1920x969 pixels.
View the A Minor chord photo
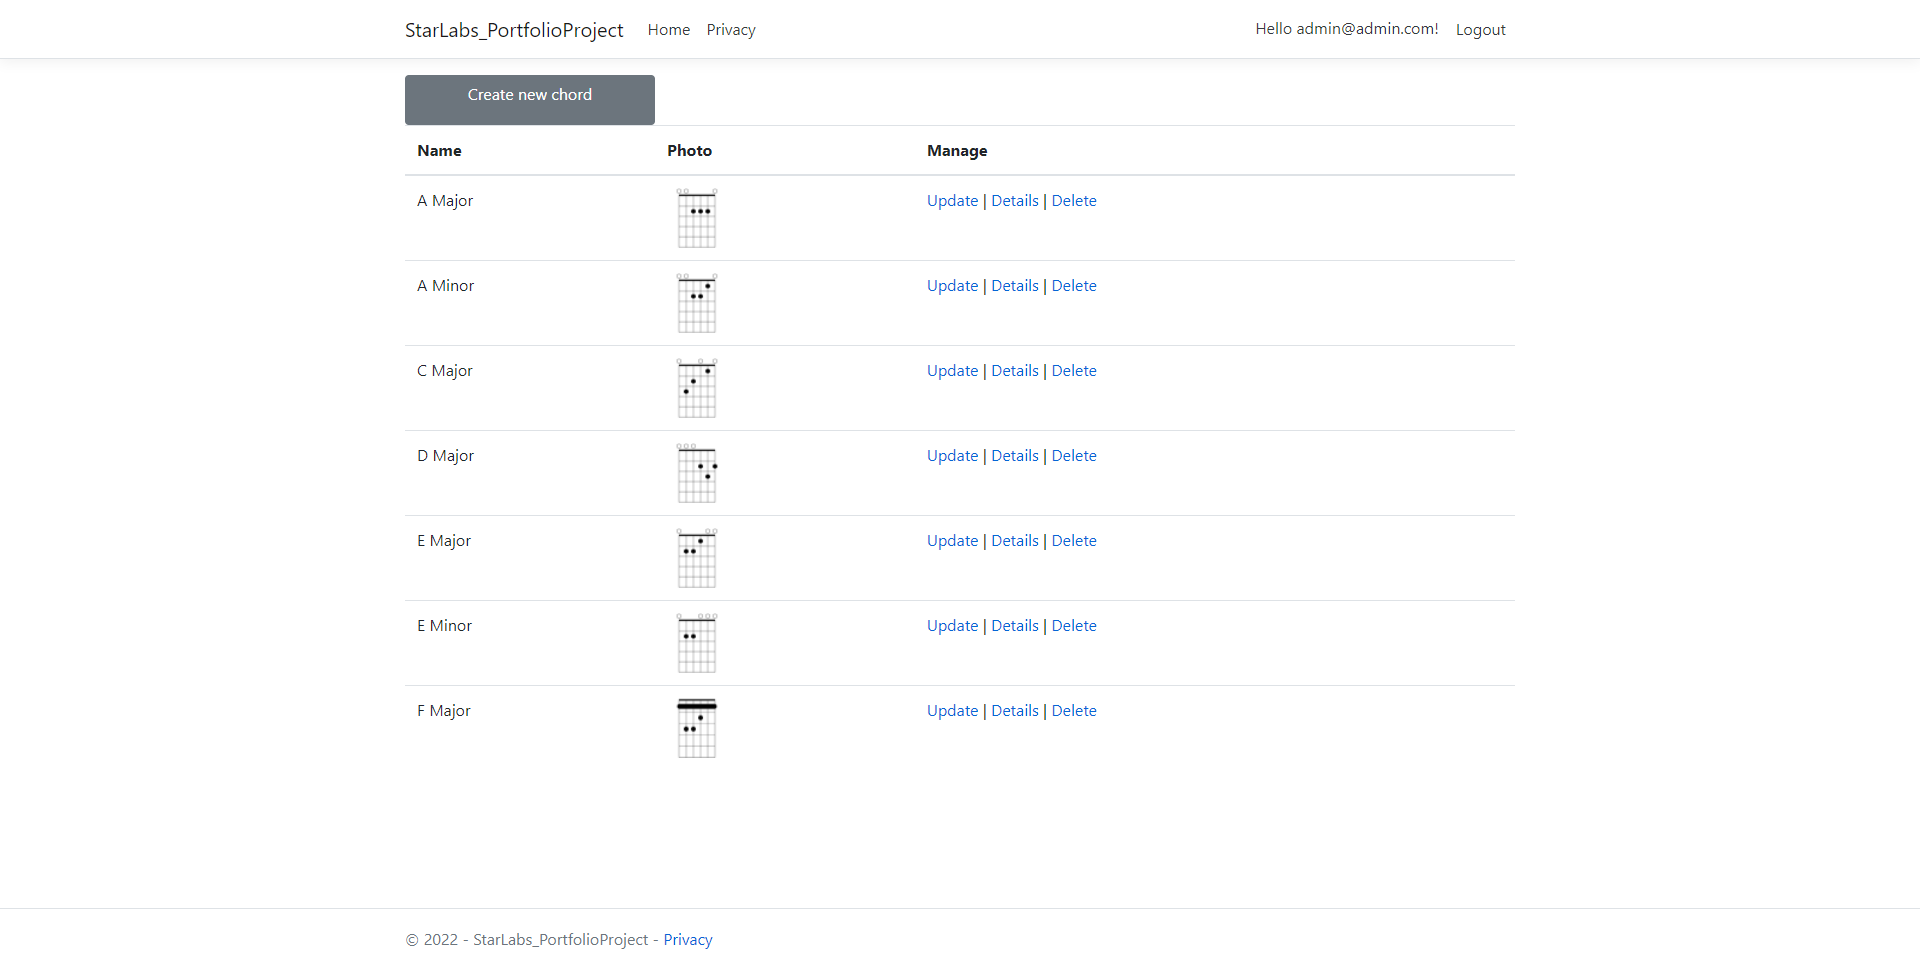[x=696, y=303]
